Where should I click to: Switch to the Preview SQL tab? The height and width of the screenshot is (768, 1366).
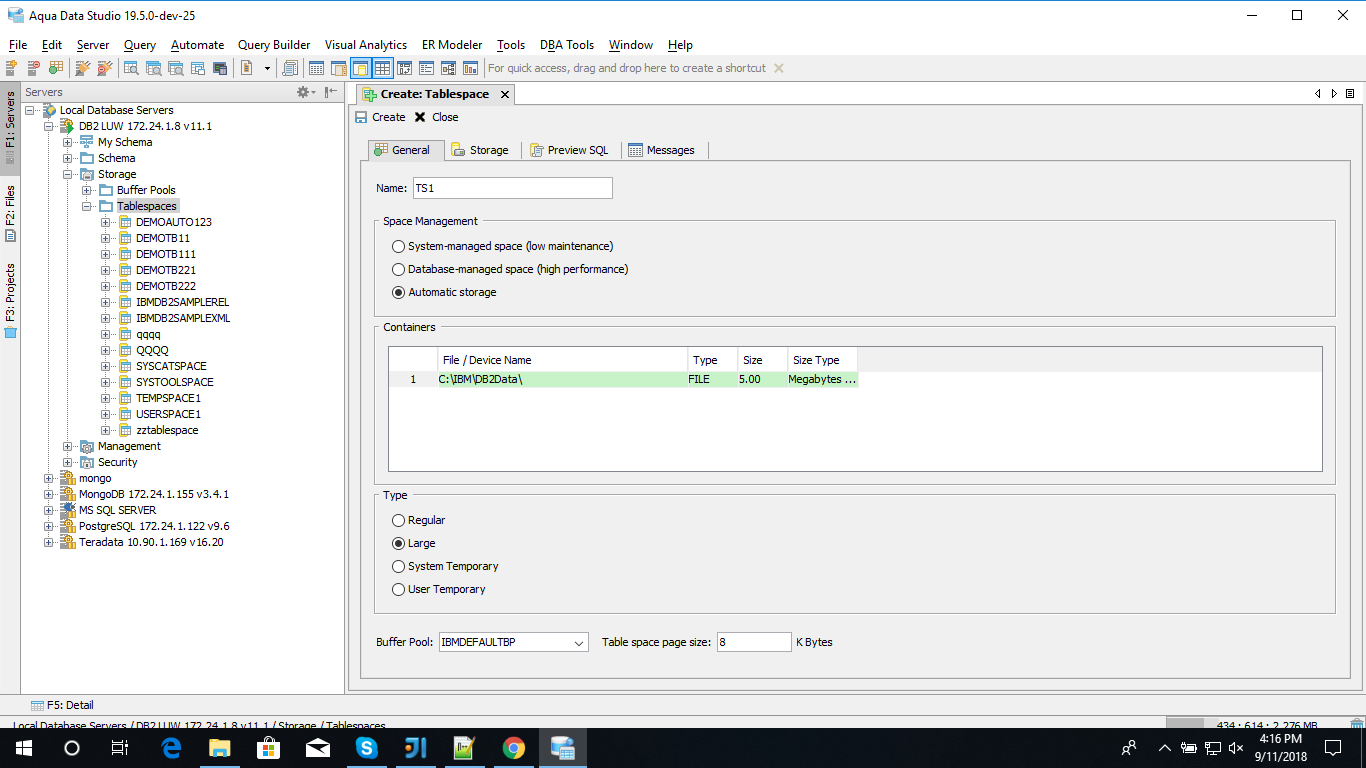pyautogui.click(x=570, y=150)
